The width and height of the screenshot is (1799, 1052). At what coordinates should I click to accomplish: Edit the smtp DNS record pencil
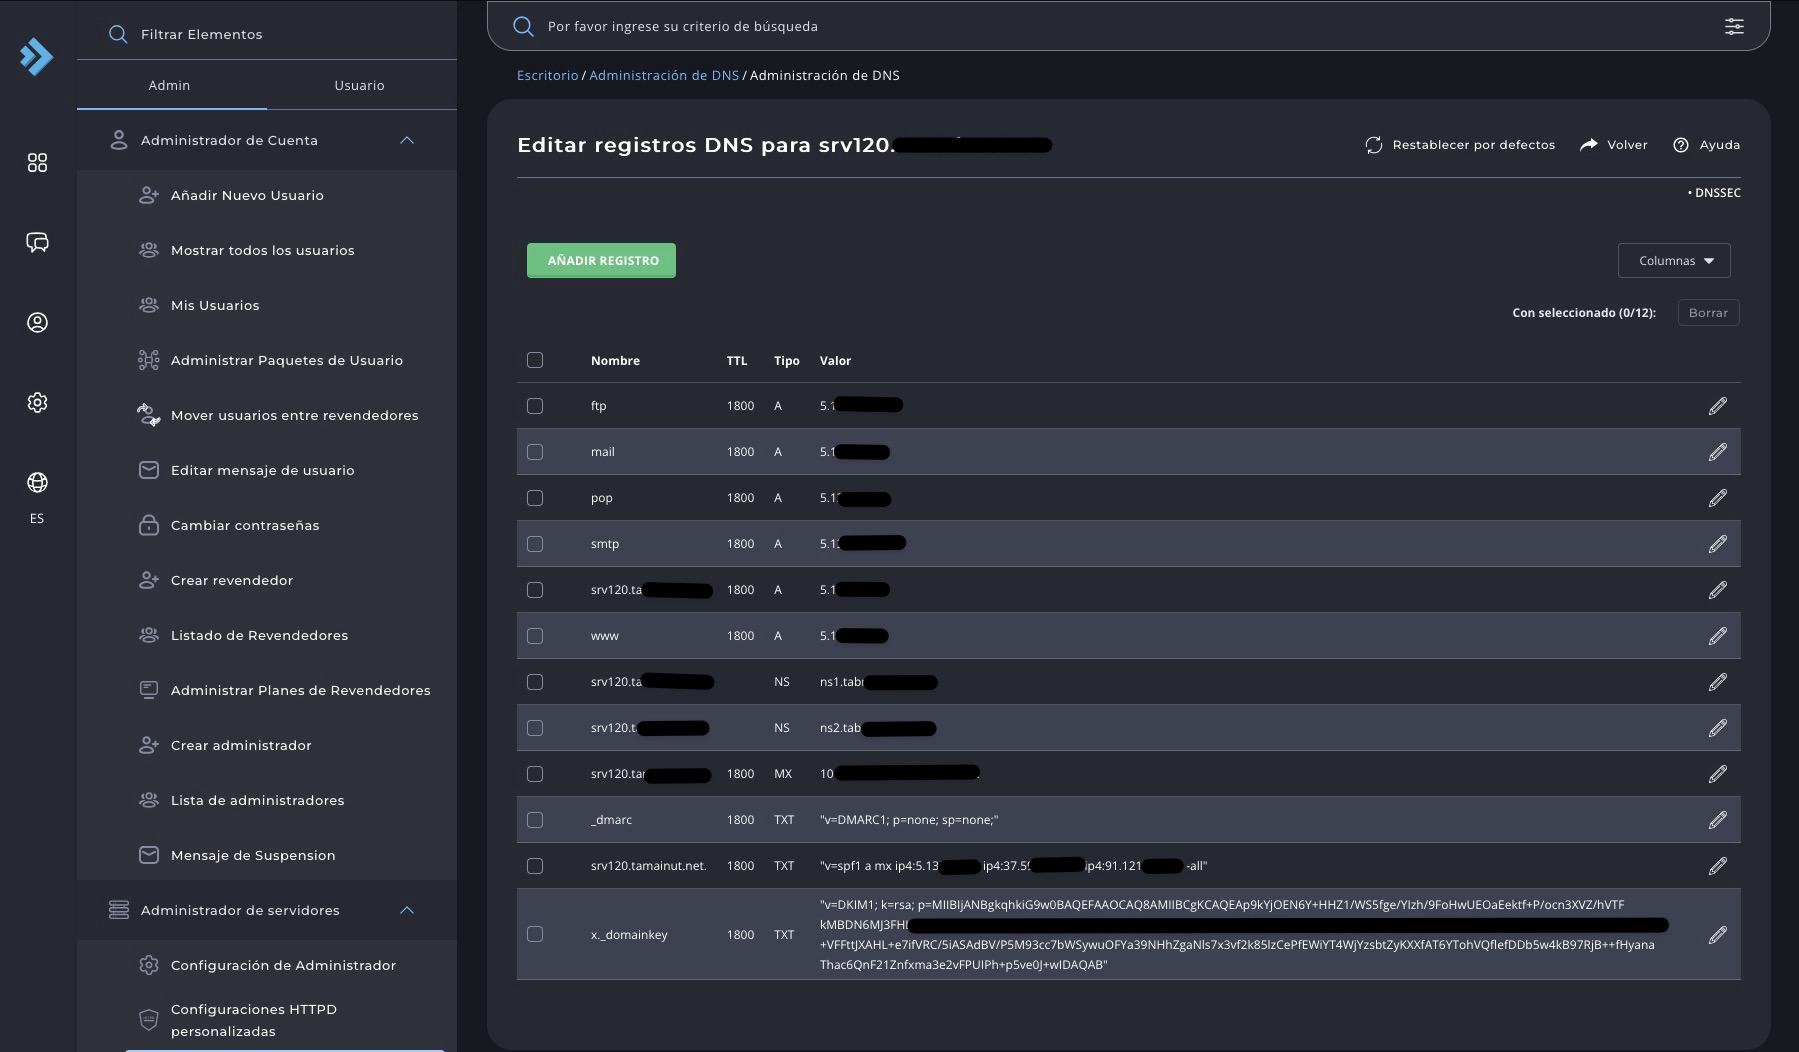coord(1717,544)
